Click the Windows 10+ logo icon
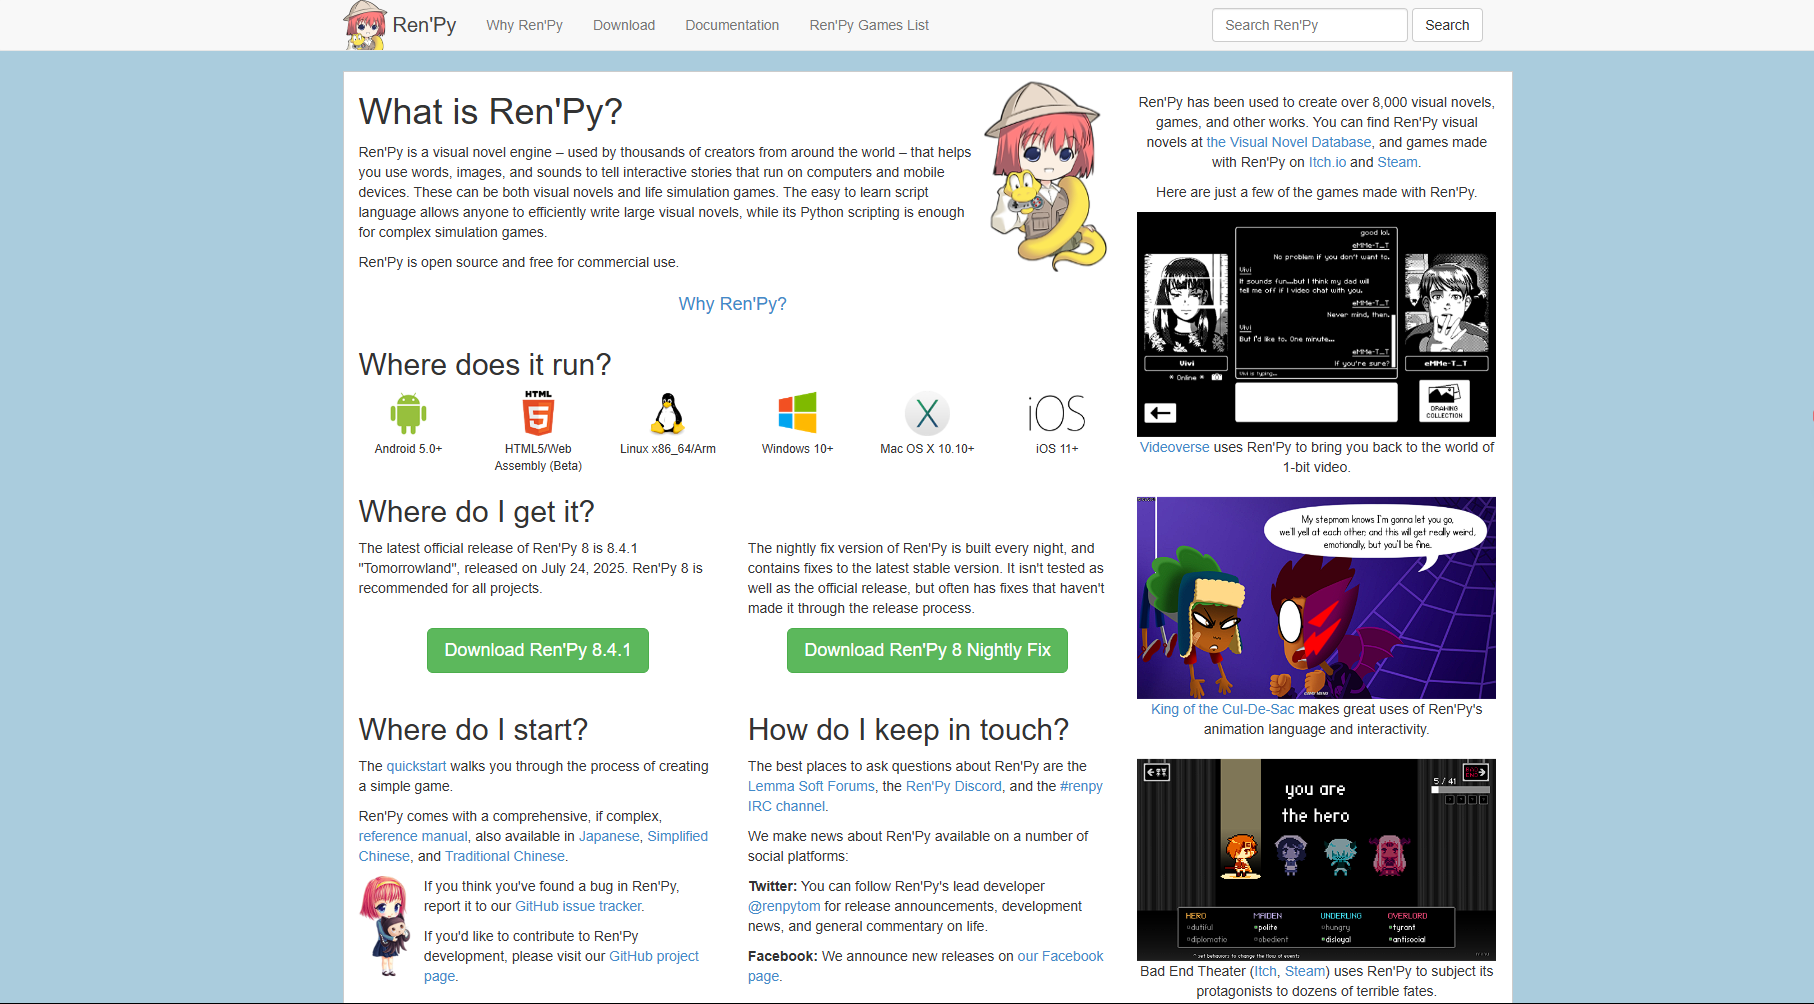Image resolution: width=1814 pixels, height=1004 pixels. coord(797,413)
